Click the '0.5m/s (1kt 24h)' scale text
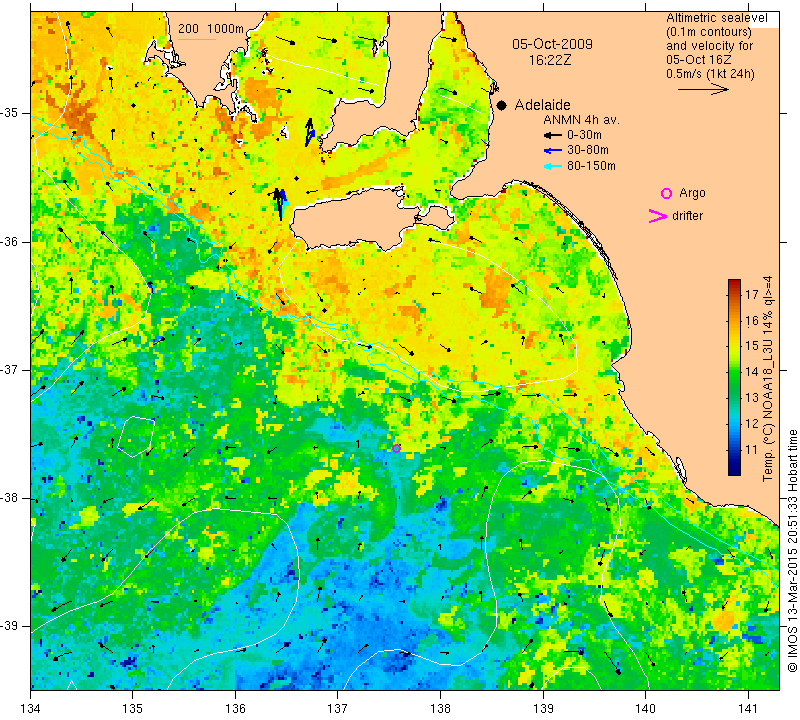 tap(710, 74)
